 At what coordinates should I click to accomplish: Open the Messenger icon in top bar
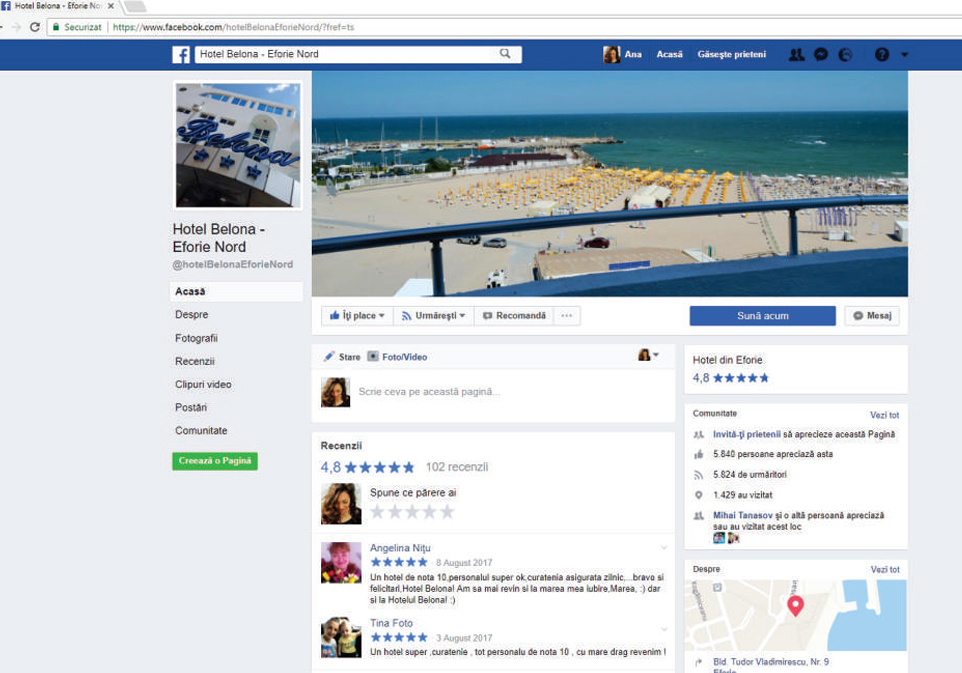click(821, 55)
